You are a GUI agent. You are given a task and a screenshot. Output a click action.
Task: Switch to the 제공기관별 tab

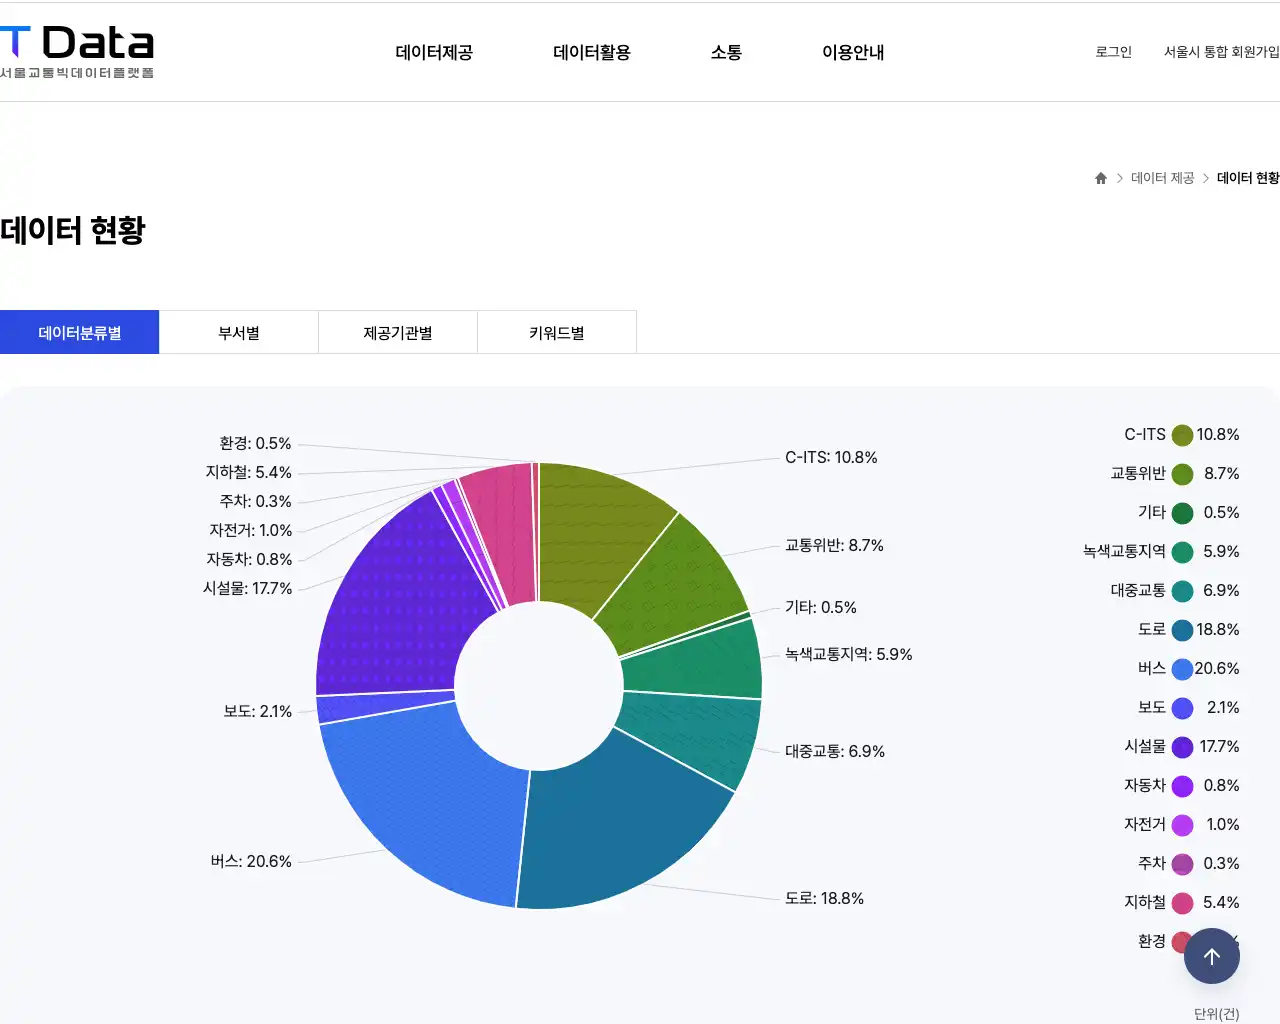[397, 331]
